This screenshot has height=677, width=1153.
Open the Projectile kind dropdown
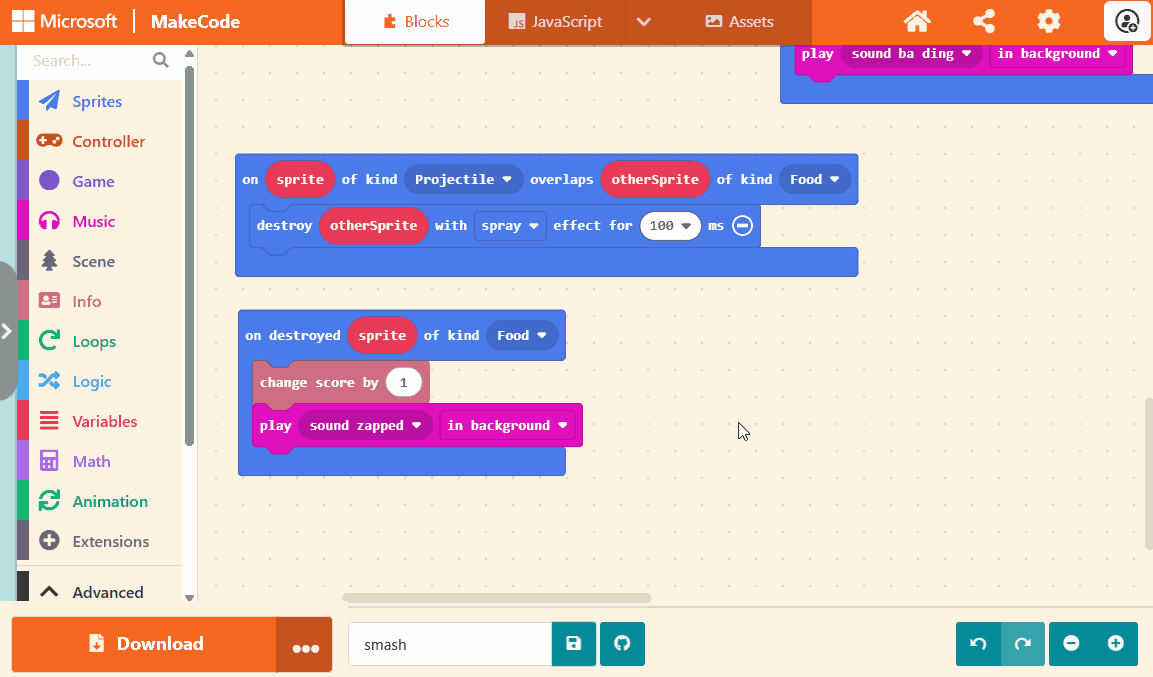pos(464,180)
